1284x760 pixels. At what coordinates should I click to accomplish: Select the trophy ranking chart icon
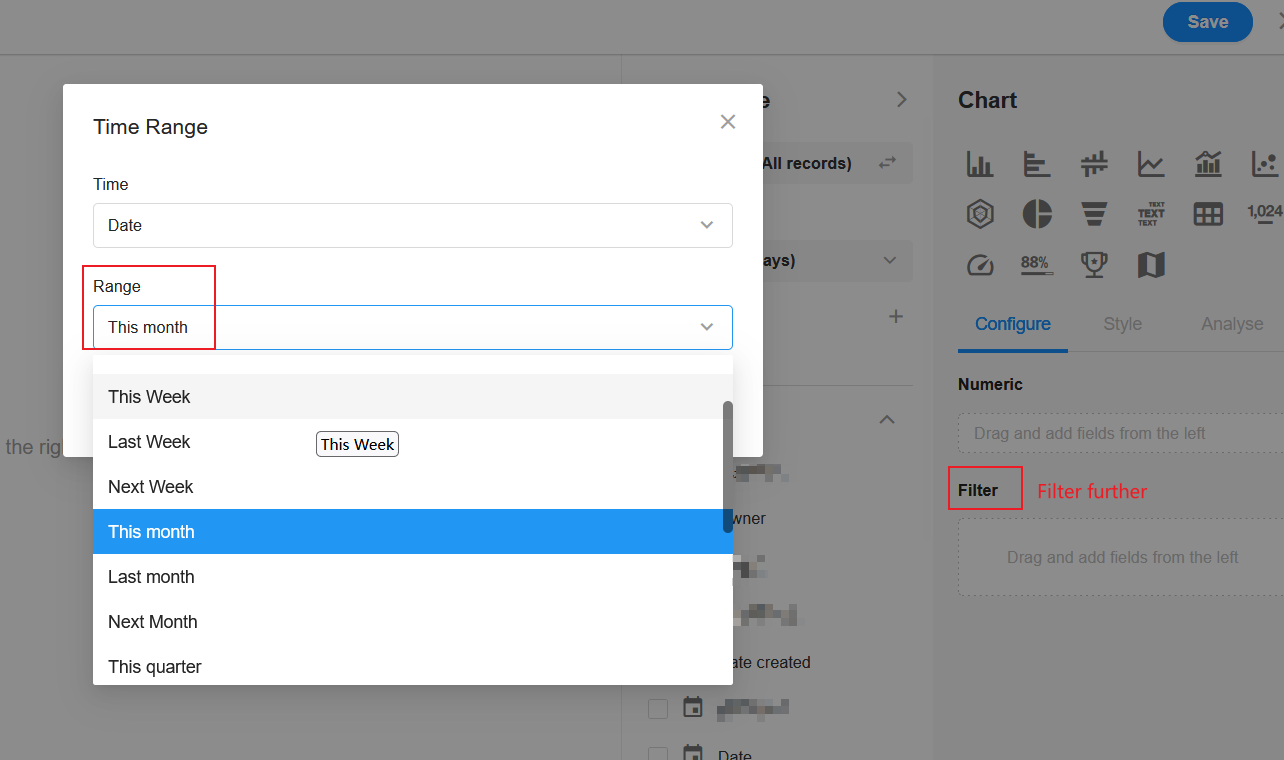(x=1094, y=265)
